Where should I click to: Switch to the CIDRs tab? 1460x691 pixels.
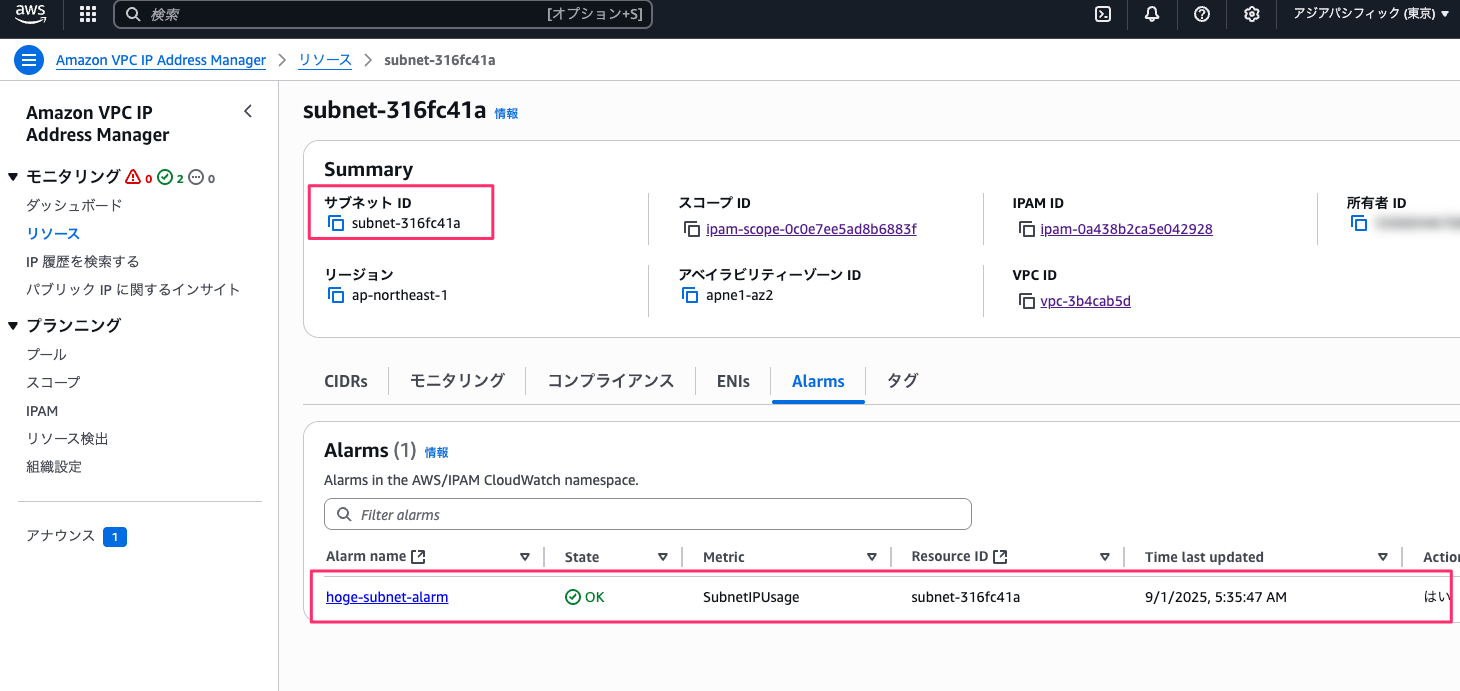point(346,381)
